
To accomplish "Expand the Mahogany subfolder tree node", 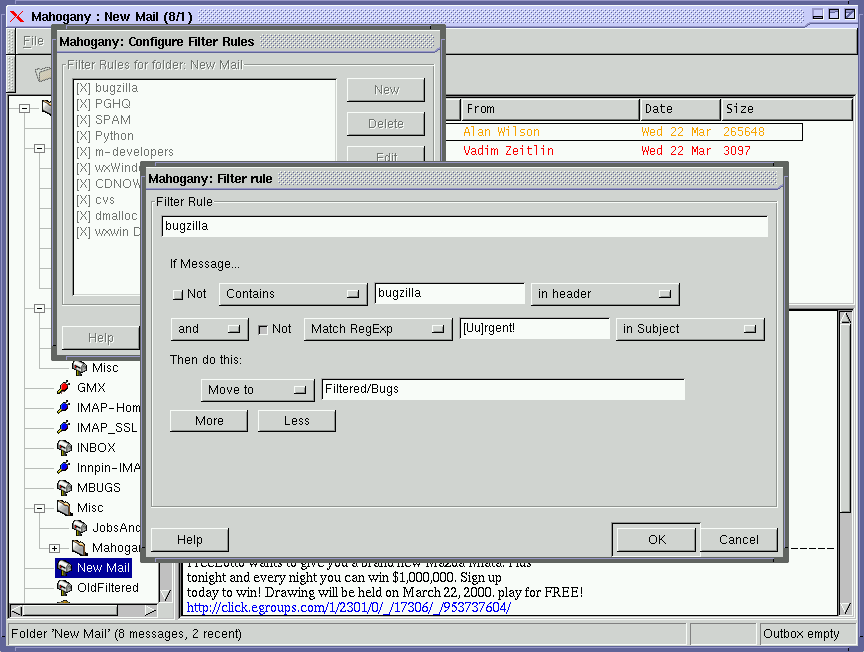I will point(54,548).
